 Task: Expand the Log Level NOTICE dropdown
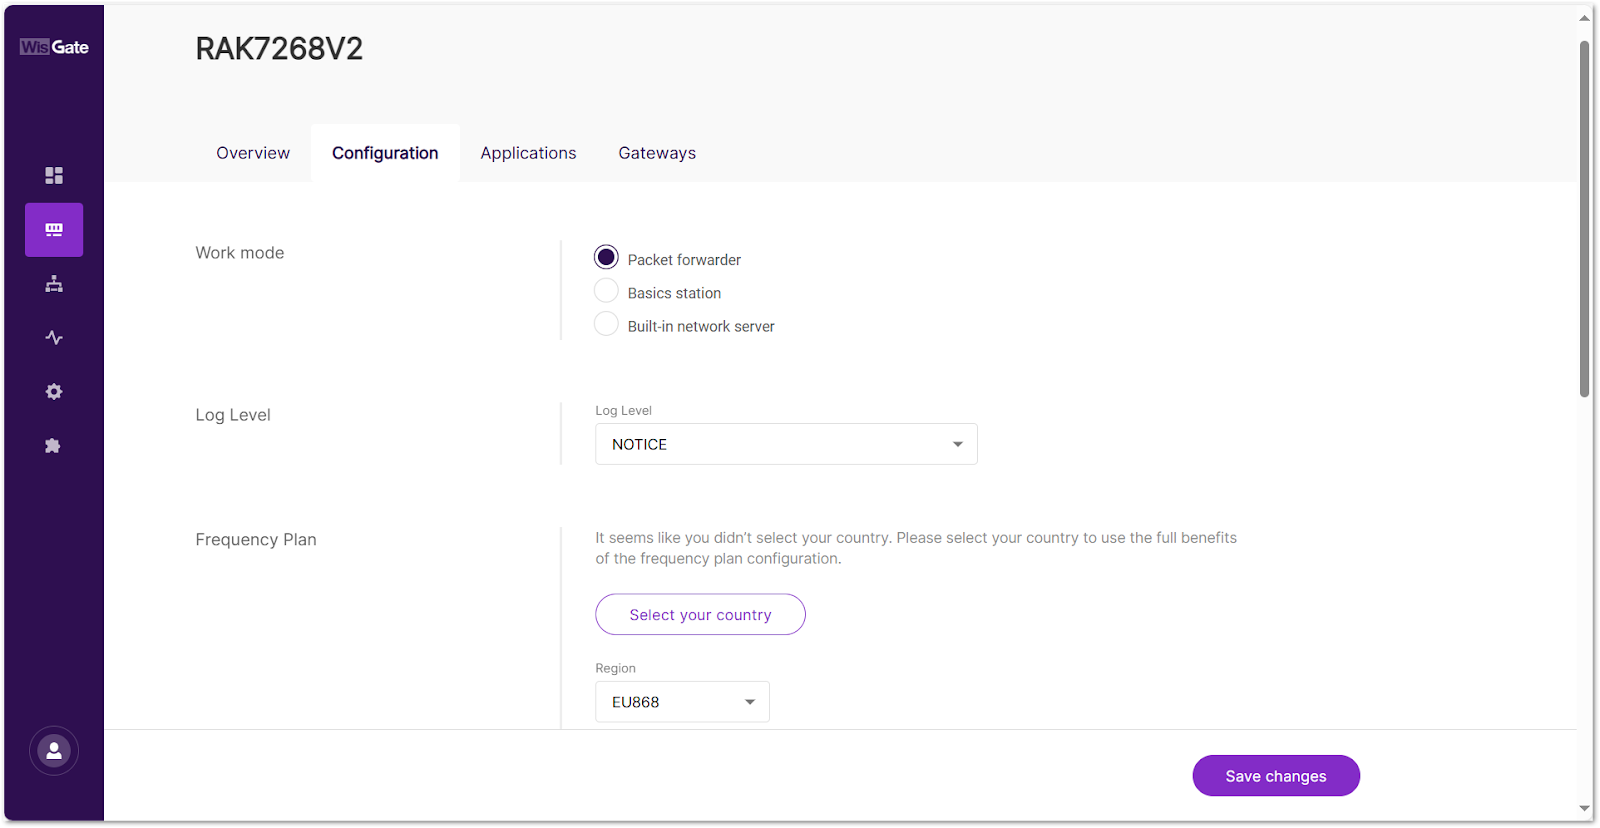click(786, 444)
